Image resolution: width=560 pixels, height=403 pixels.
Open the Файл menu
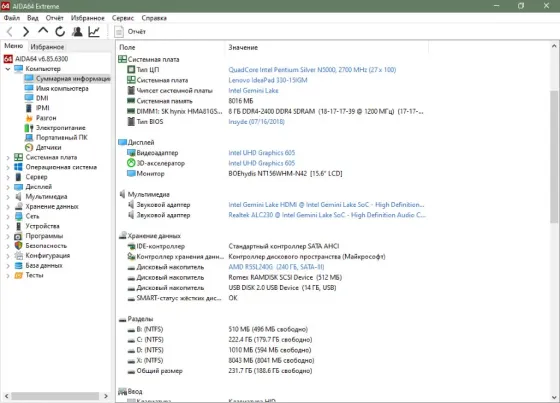click(x=12, y=18)
